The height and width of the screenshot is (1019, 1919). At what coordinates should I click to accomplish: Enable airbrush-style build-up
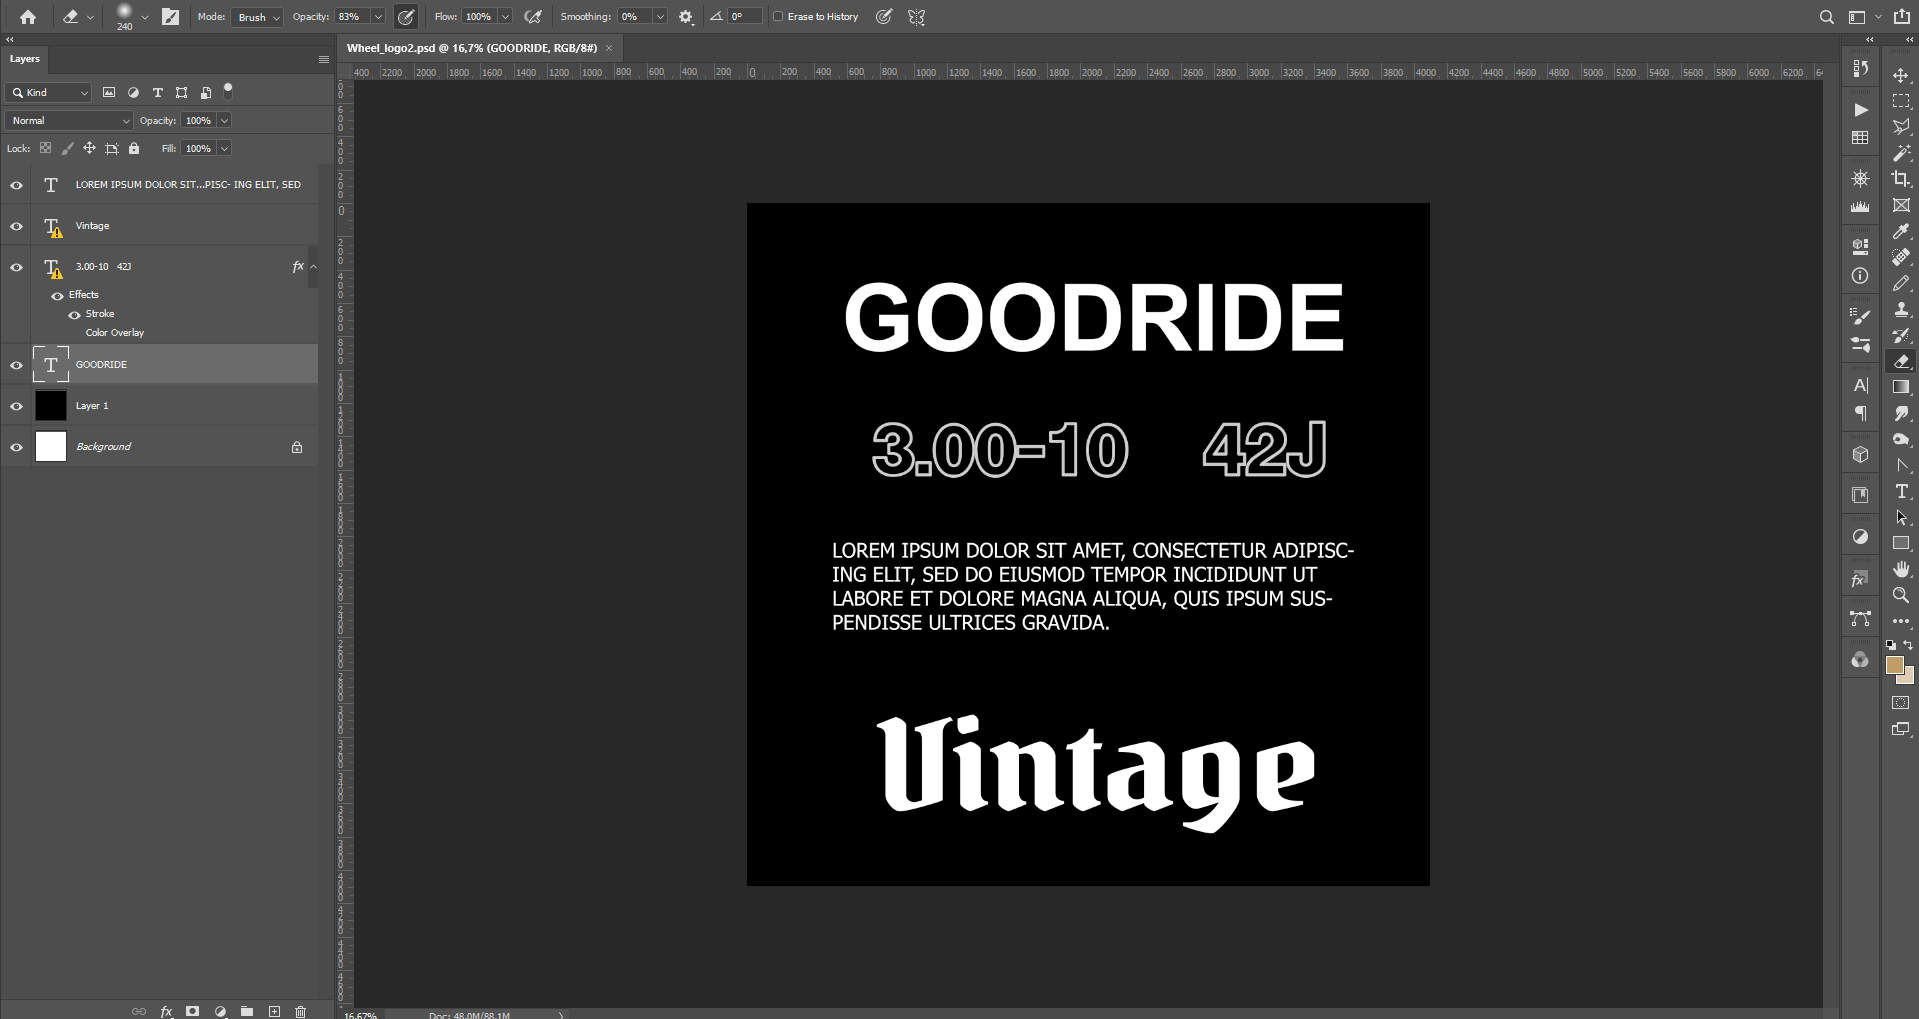pos(533,17)
